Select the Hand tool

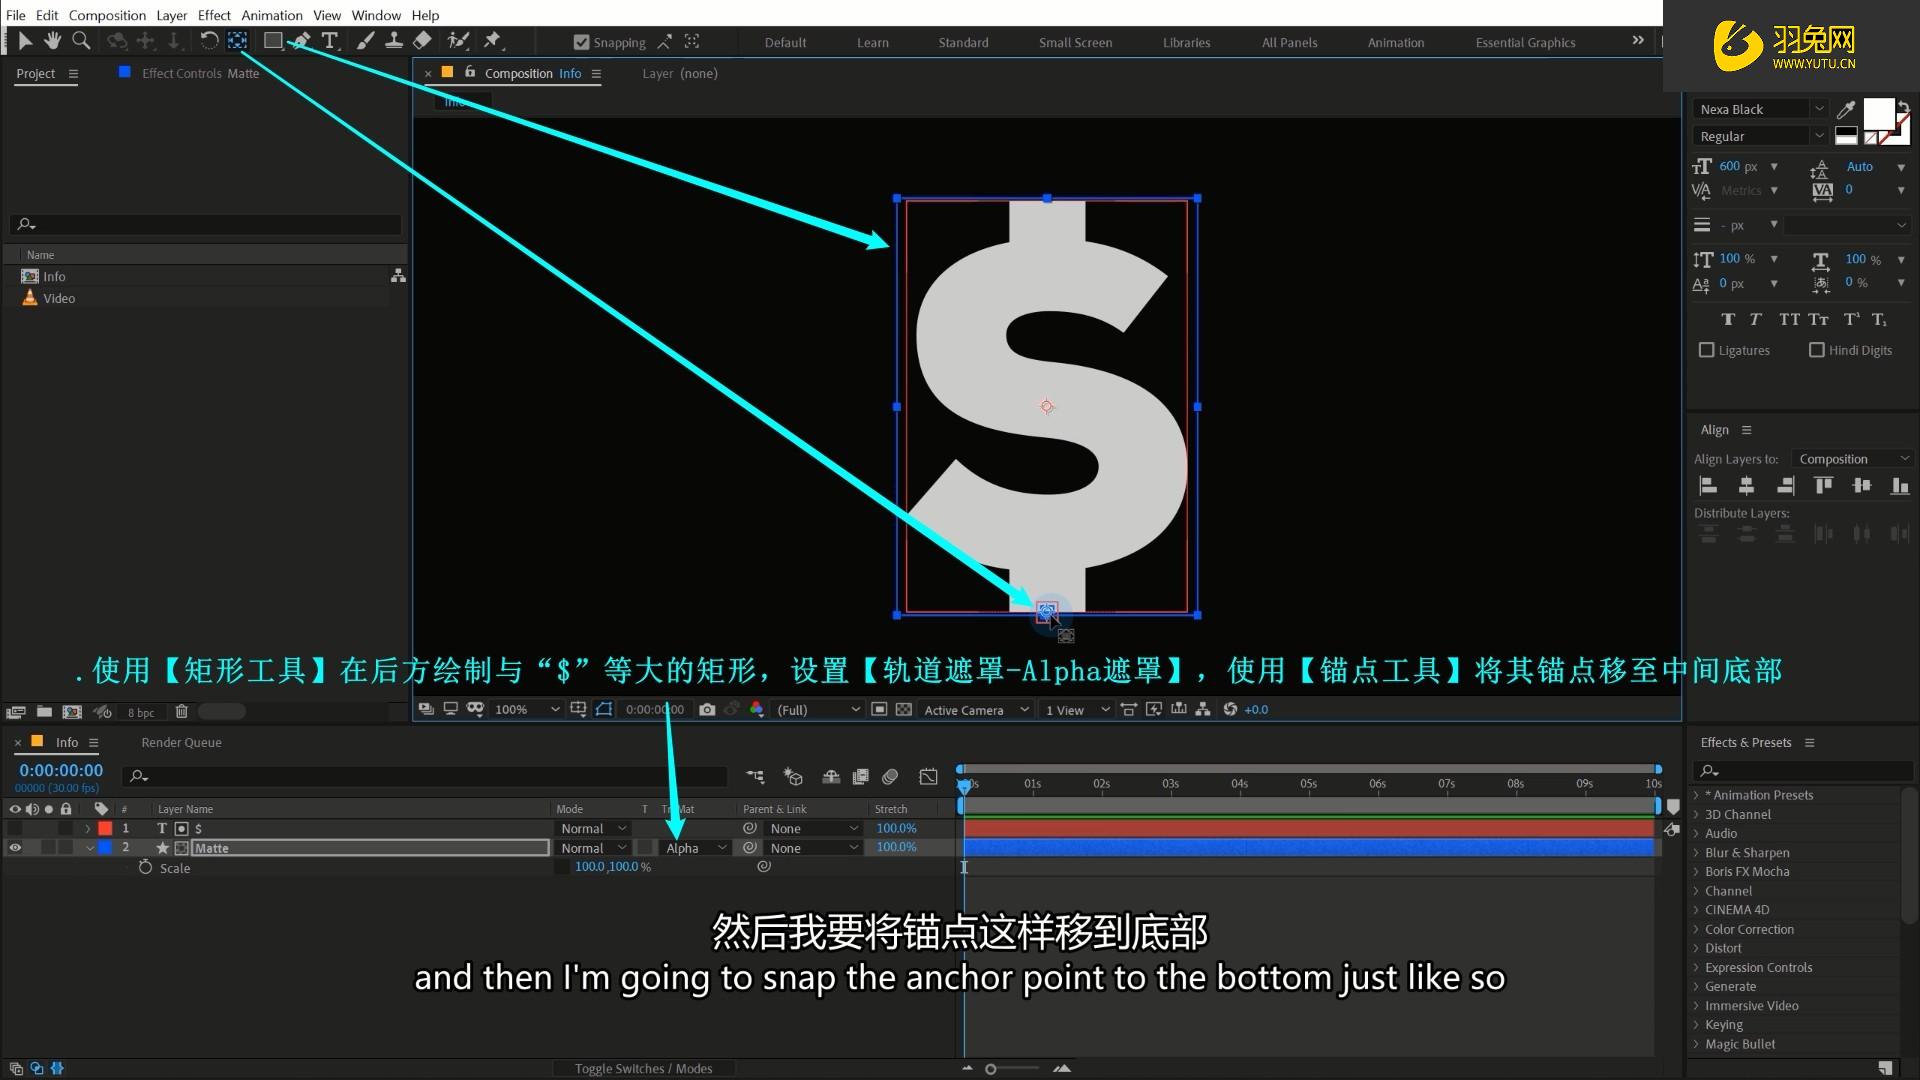[x=52, y=40]
